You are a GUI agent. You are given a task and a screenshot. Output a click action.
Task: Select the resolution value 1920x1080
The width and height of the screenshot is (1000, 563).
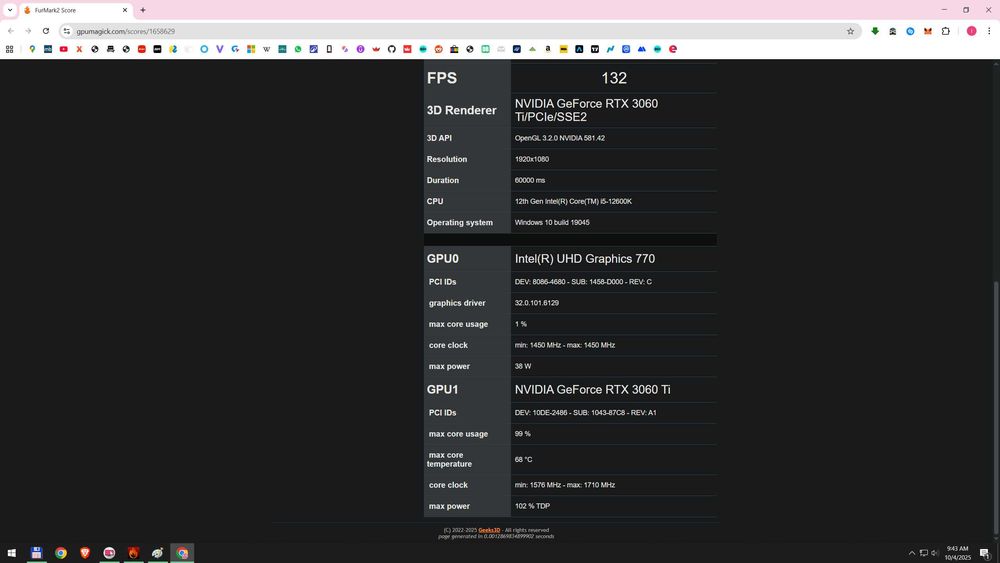531,159
